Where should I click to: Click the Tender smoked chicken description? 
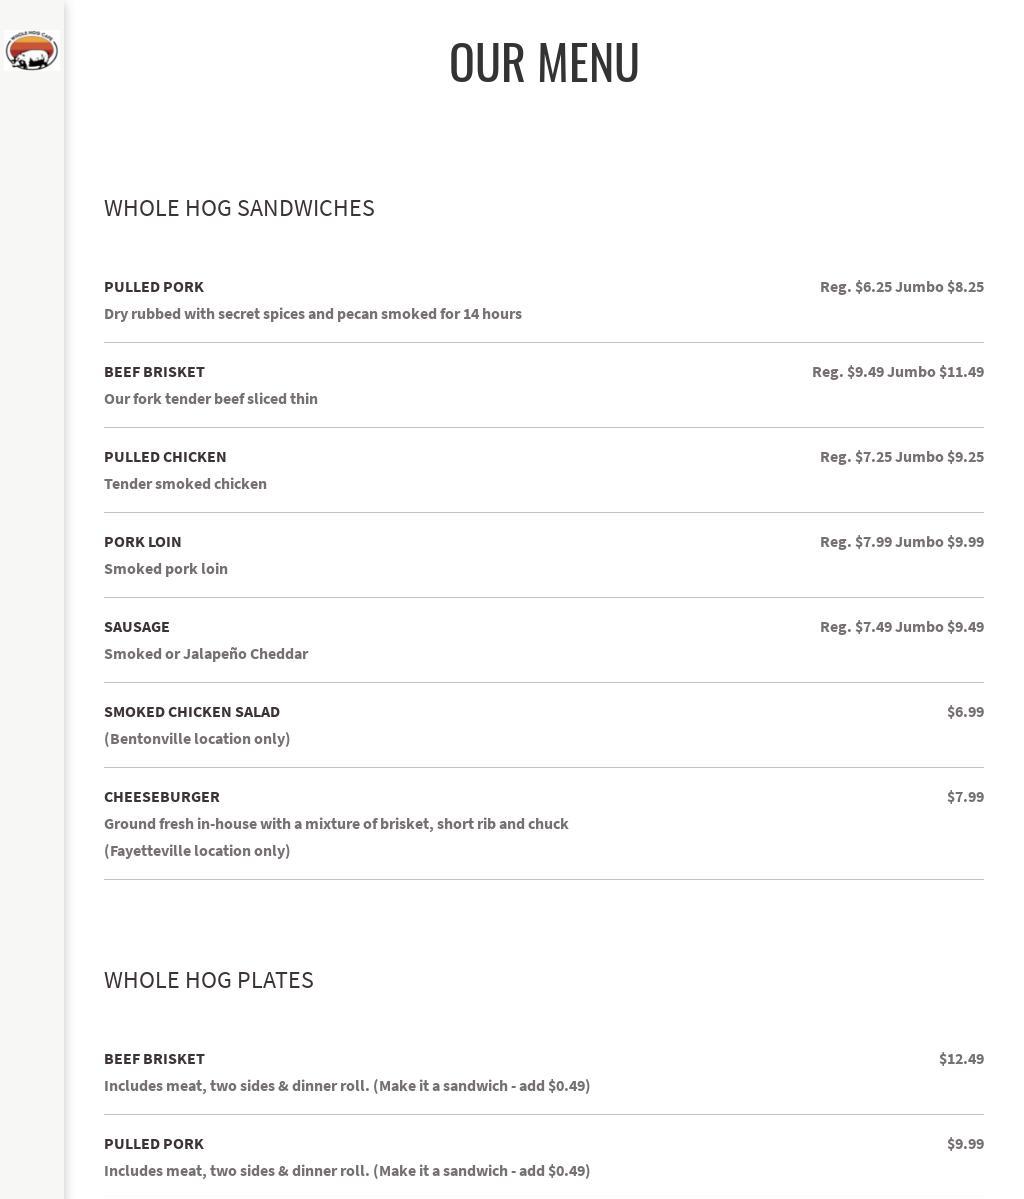185,484
